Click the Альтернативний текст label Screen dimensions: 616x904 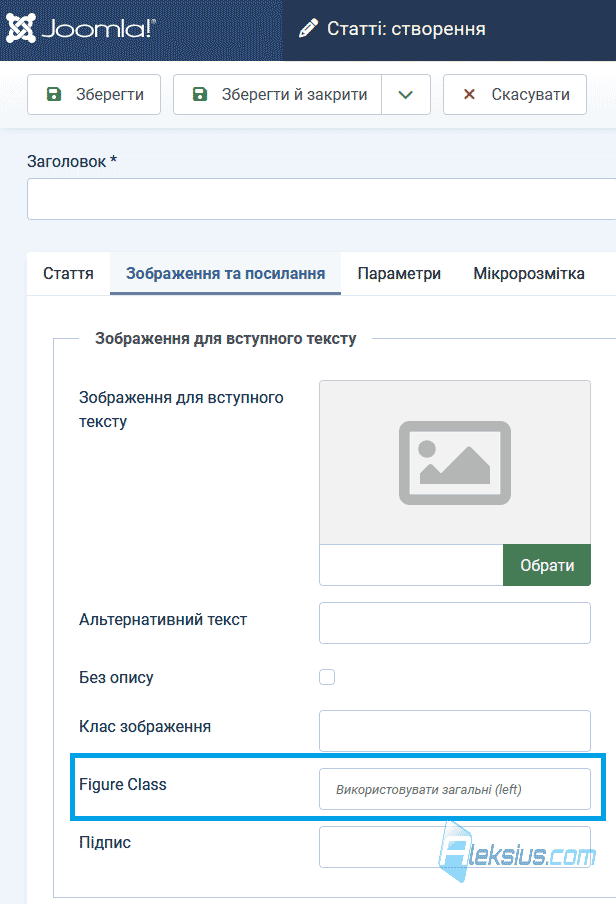[163, 620]
